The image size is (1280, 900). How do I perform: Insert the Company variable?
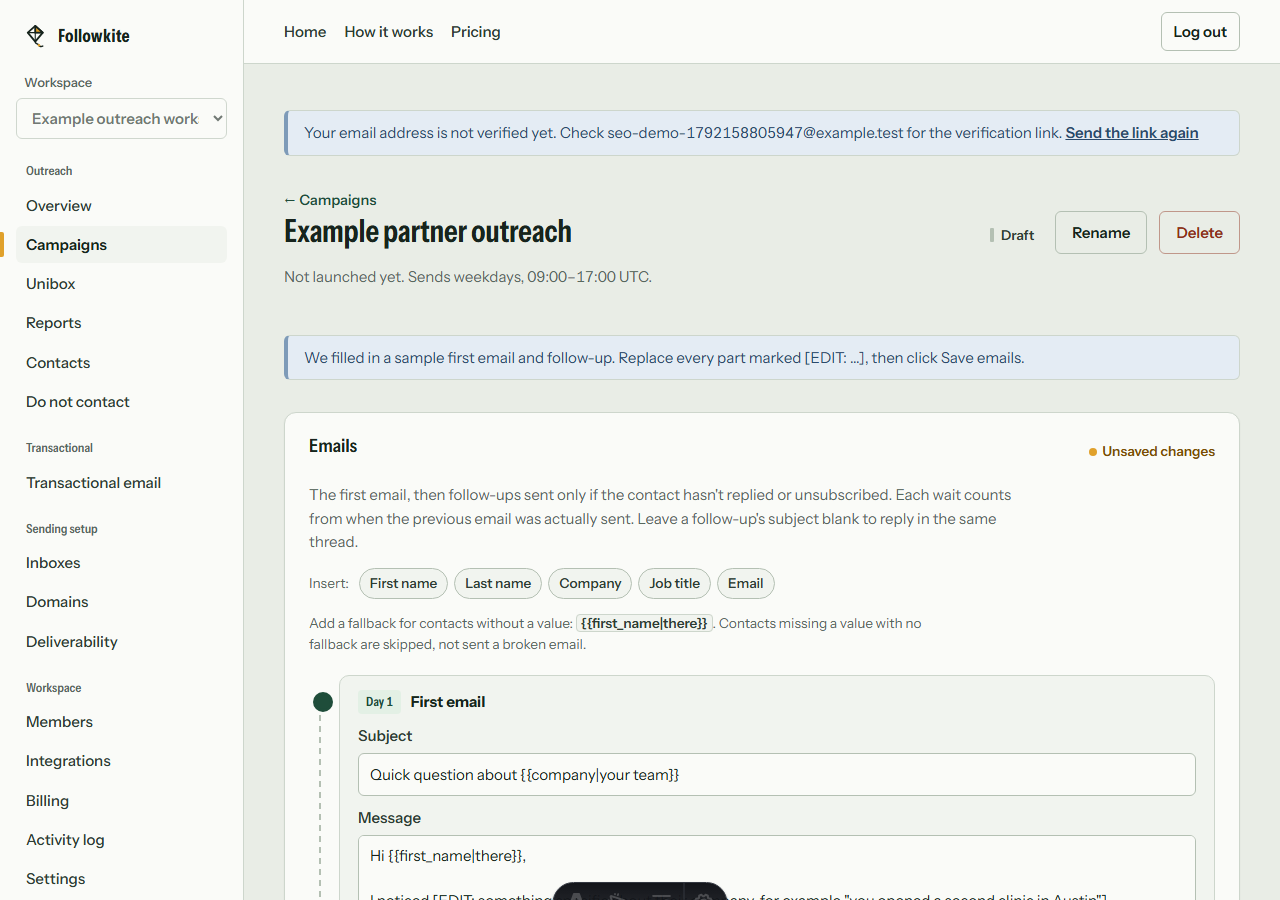tap(590, 584)
